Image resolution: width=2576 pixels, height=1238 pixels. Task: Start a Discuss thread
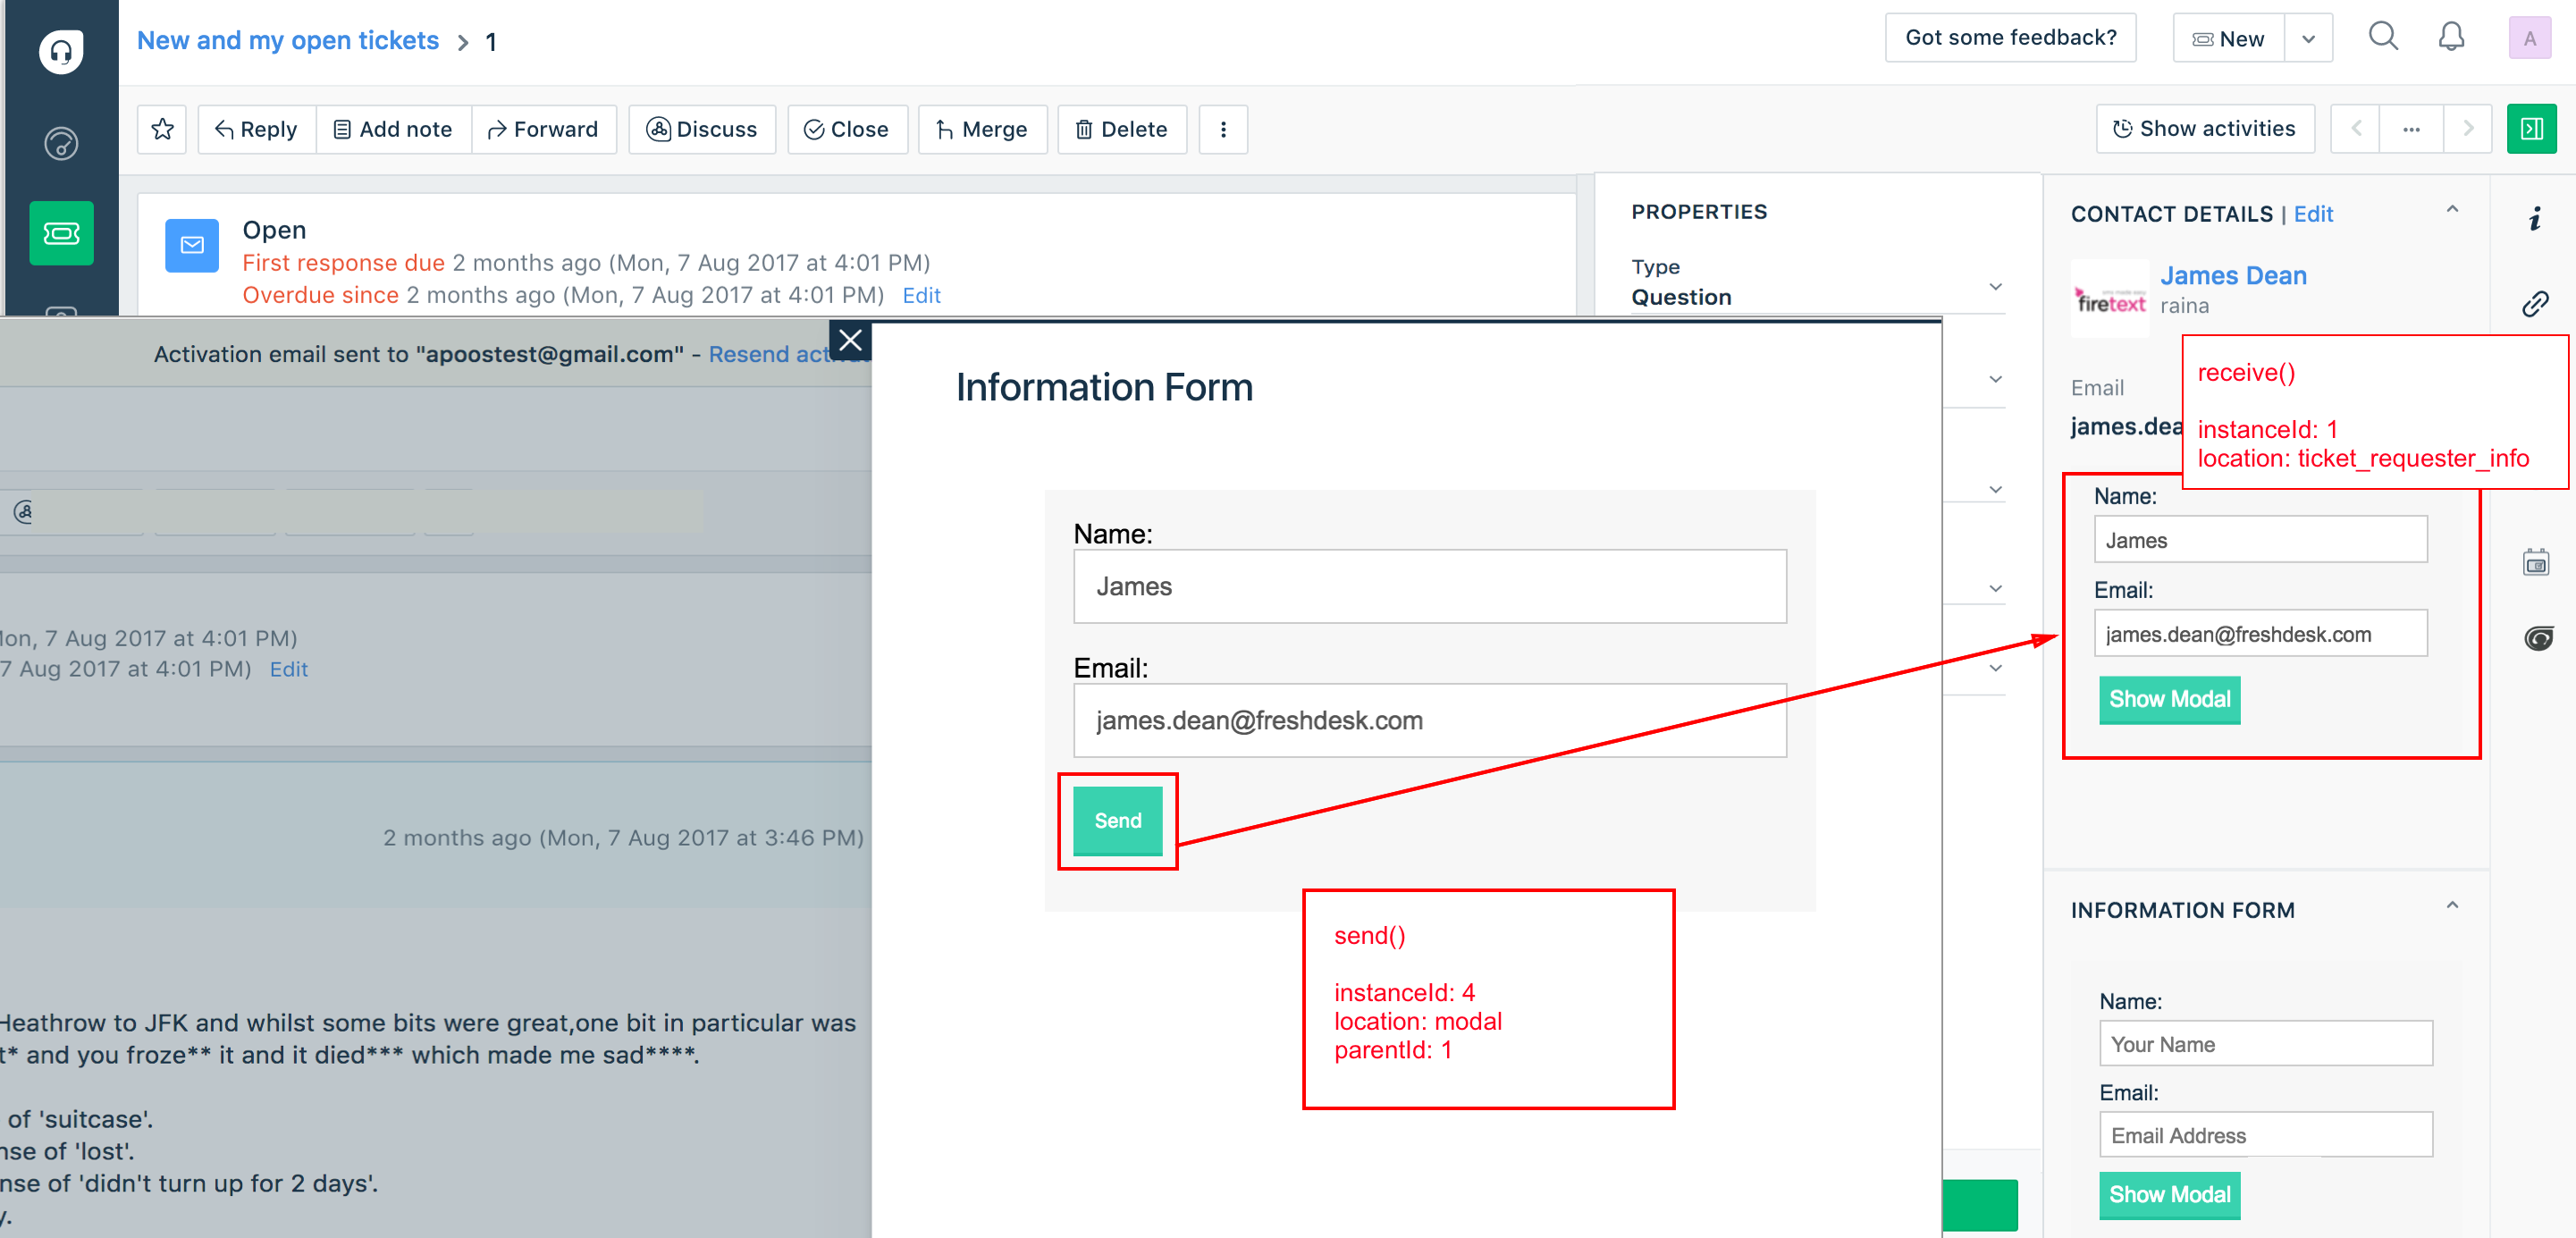702,129
